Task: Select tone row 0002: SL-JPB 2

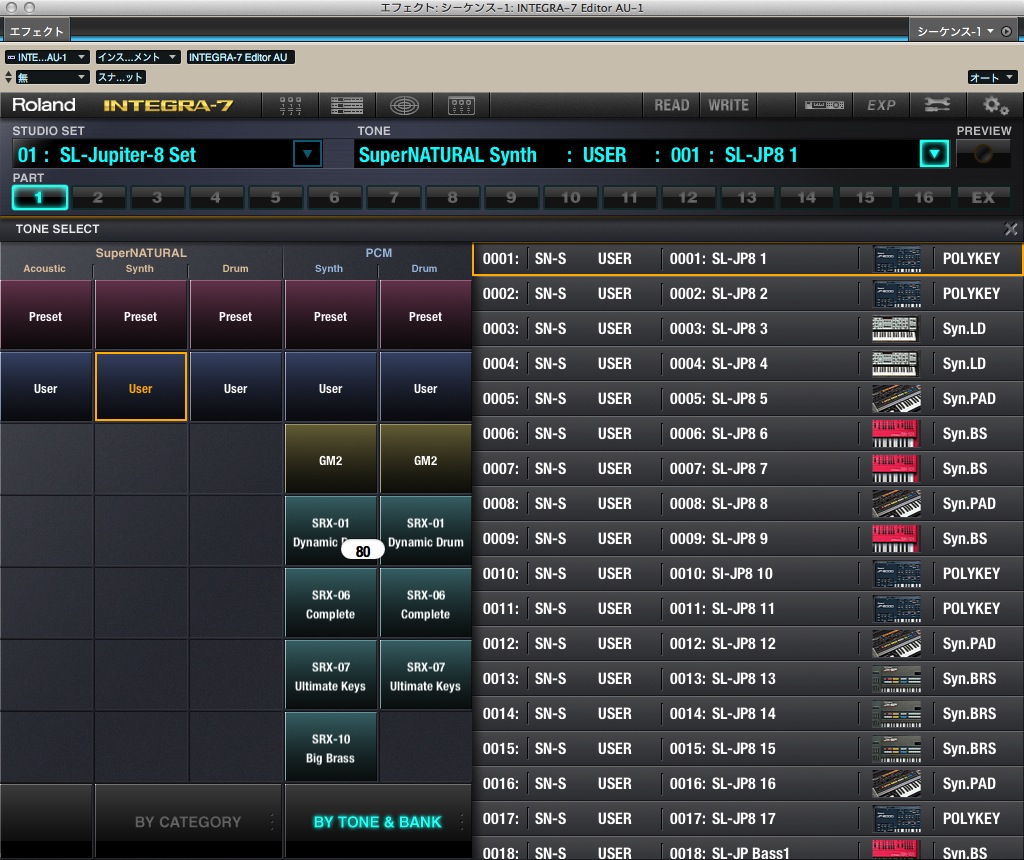Action: [x=748, y=294]
